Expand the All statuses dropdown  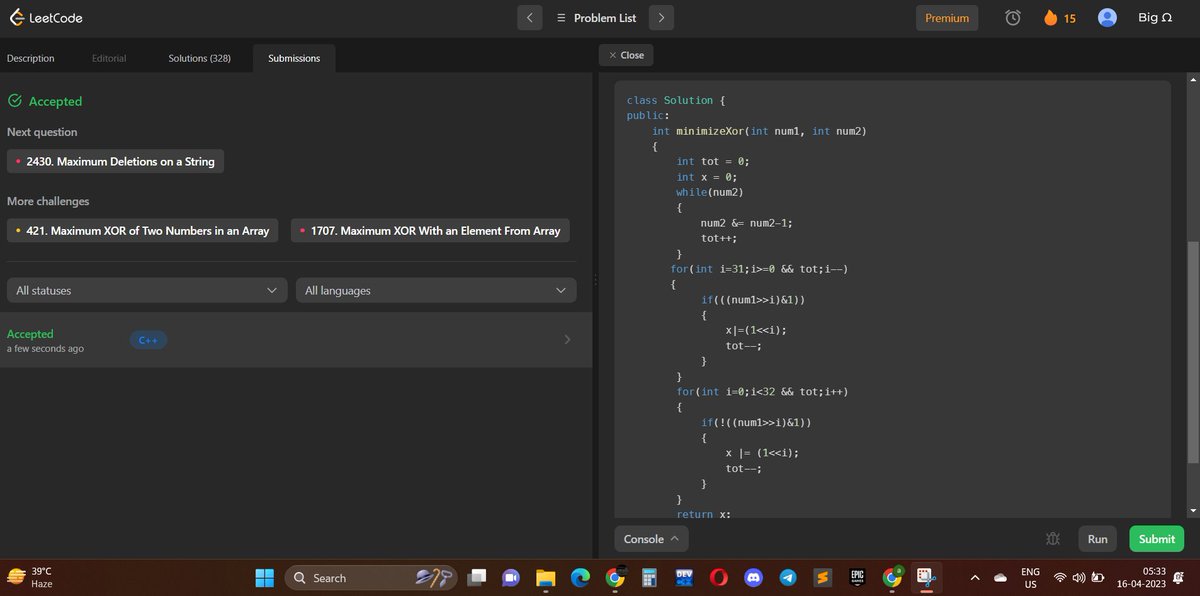click(146, 290)
